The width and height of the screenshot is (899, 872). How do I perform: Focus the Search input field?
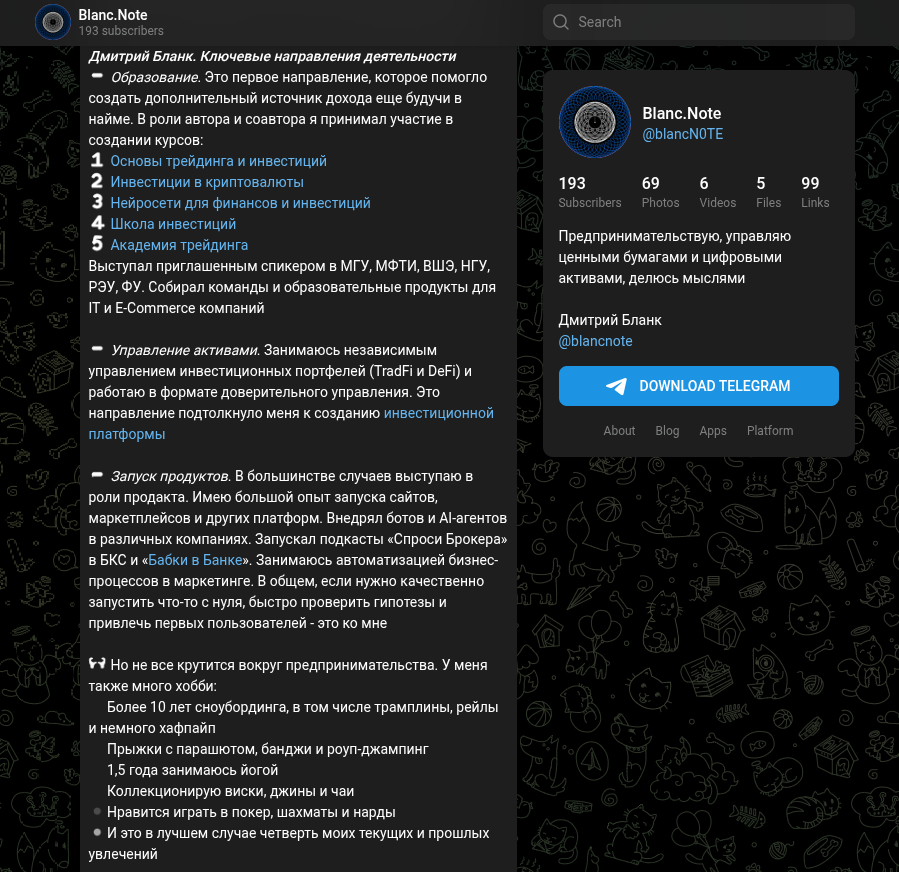(699, 22)
